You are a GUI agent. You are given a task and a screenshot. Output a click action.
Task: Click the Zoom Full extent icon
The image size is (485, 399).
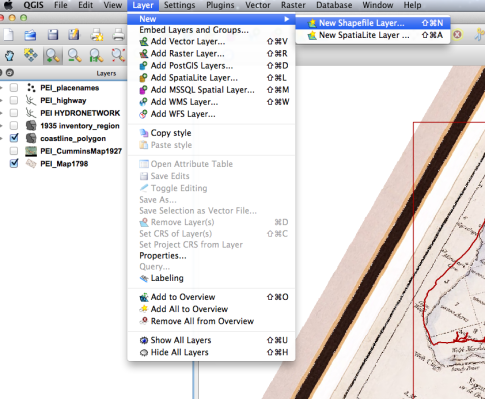[x=118, y=55]
